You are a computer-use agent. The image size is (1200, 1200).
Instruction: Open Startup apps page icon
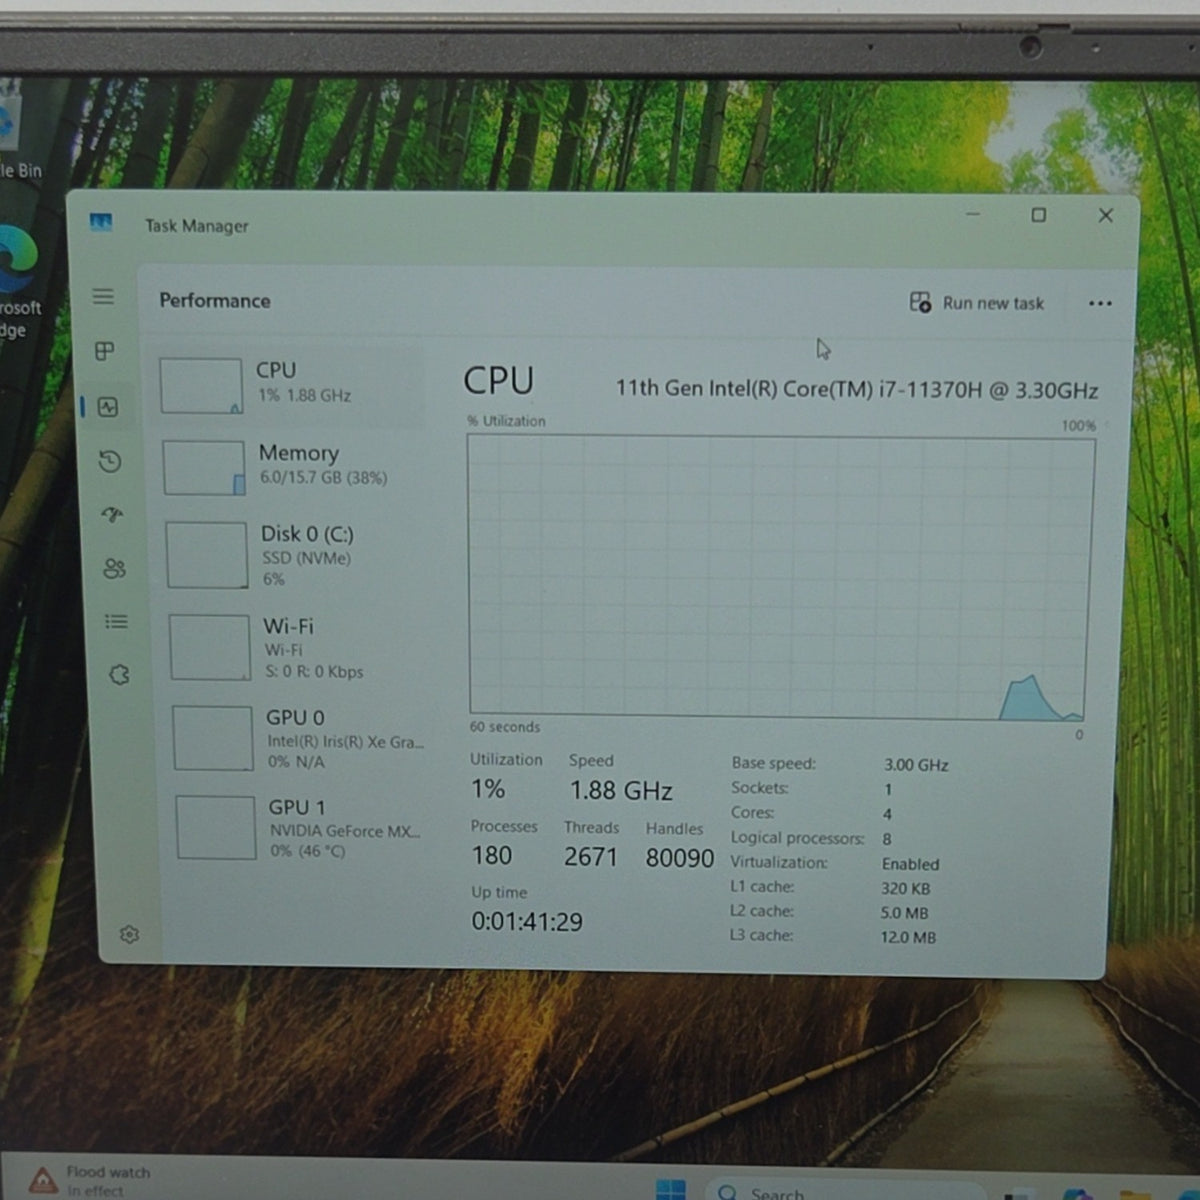click(x=112, y=515)
